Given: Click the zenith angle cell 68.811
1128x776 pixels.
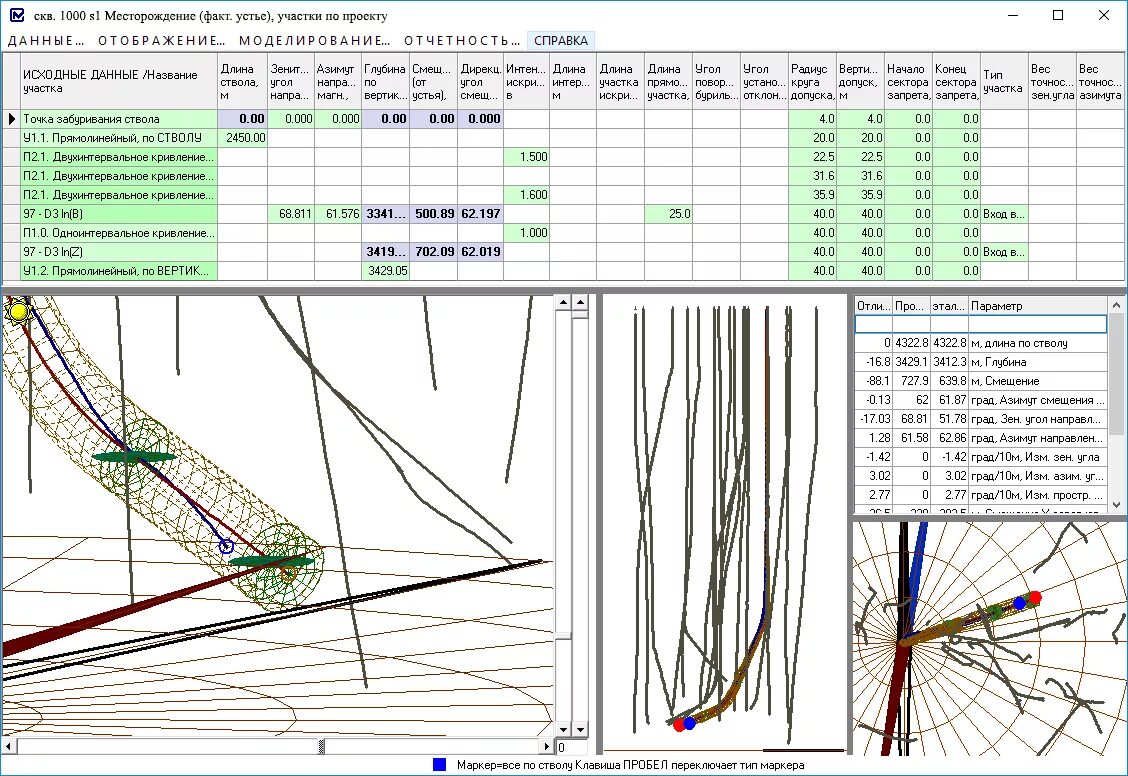Looking at the screenshot, I should 291,214.
